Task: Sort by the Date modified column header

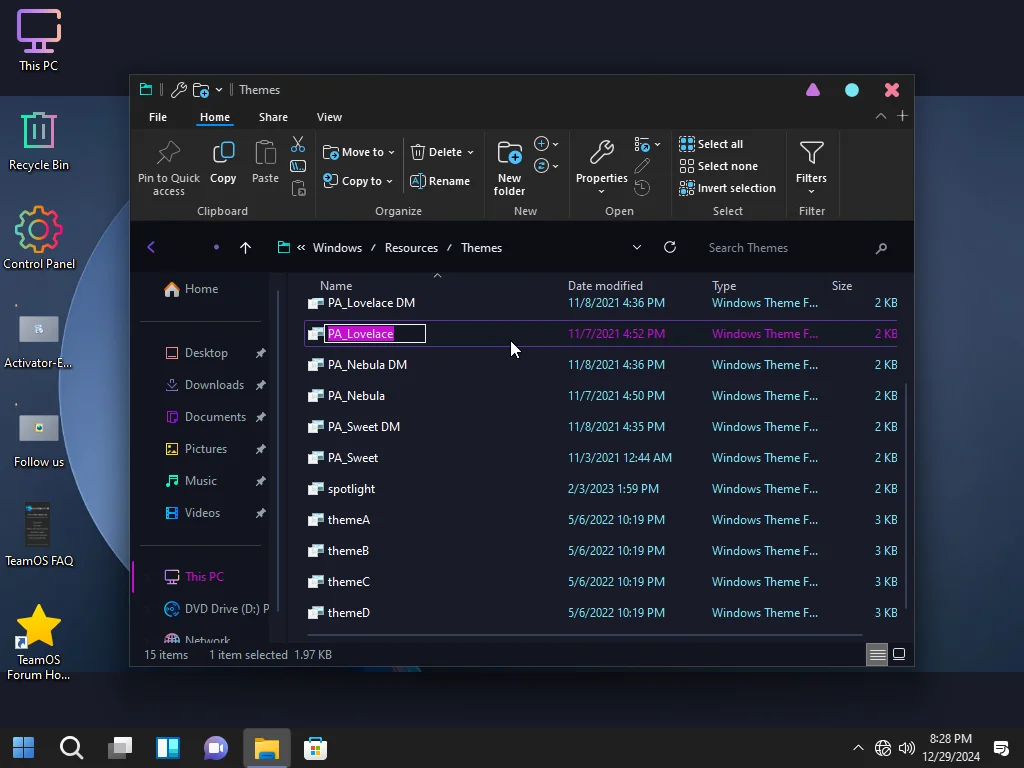Action: point(605,286)
